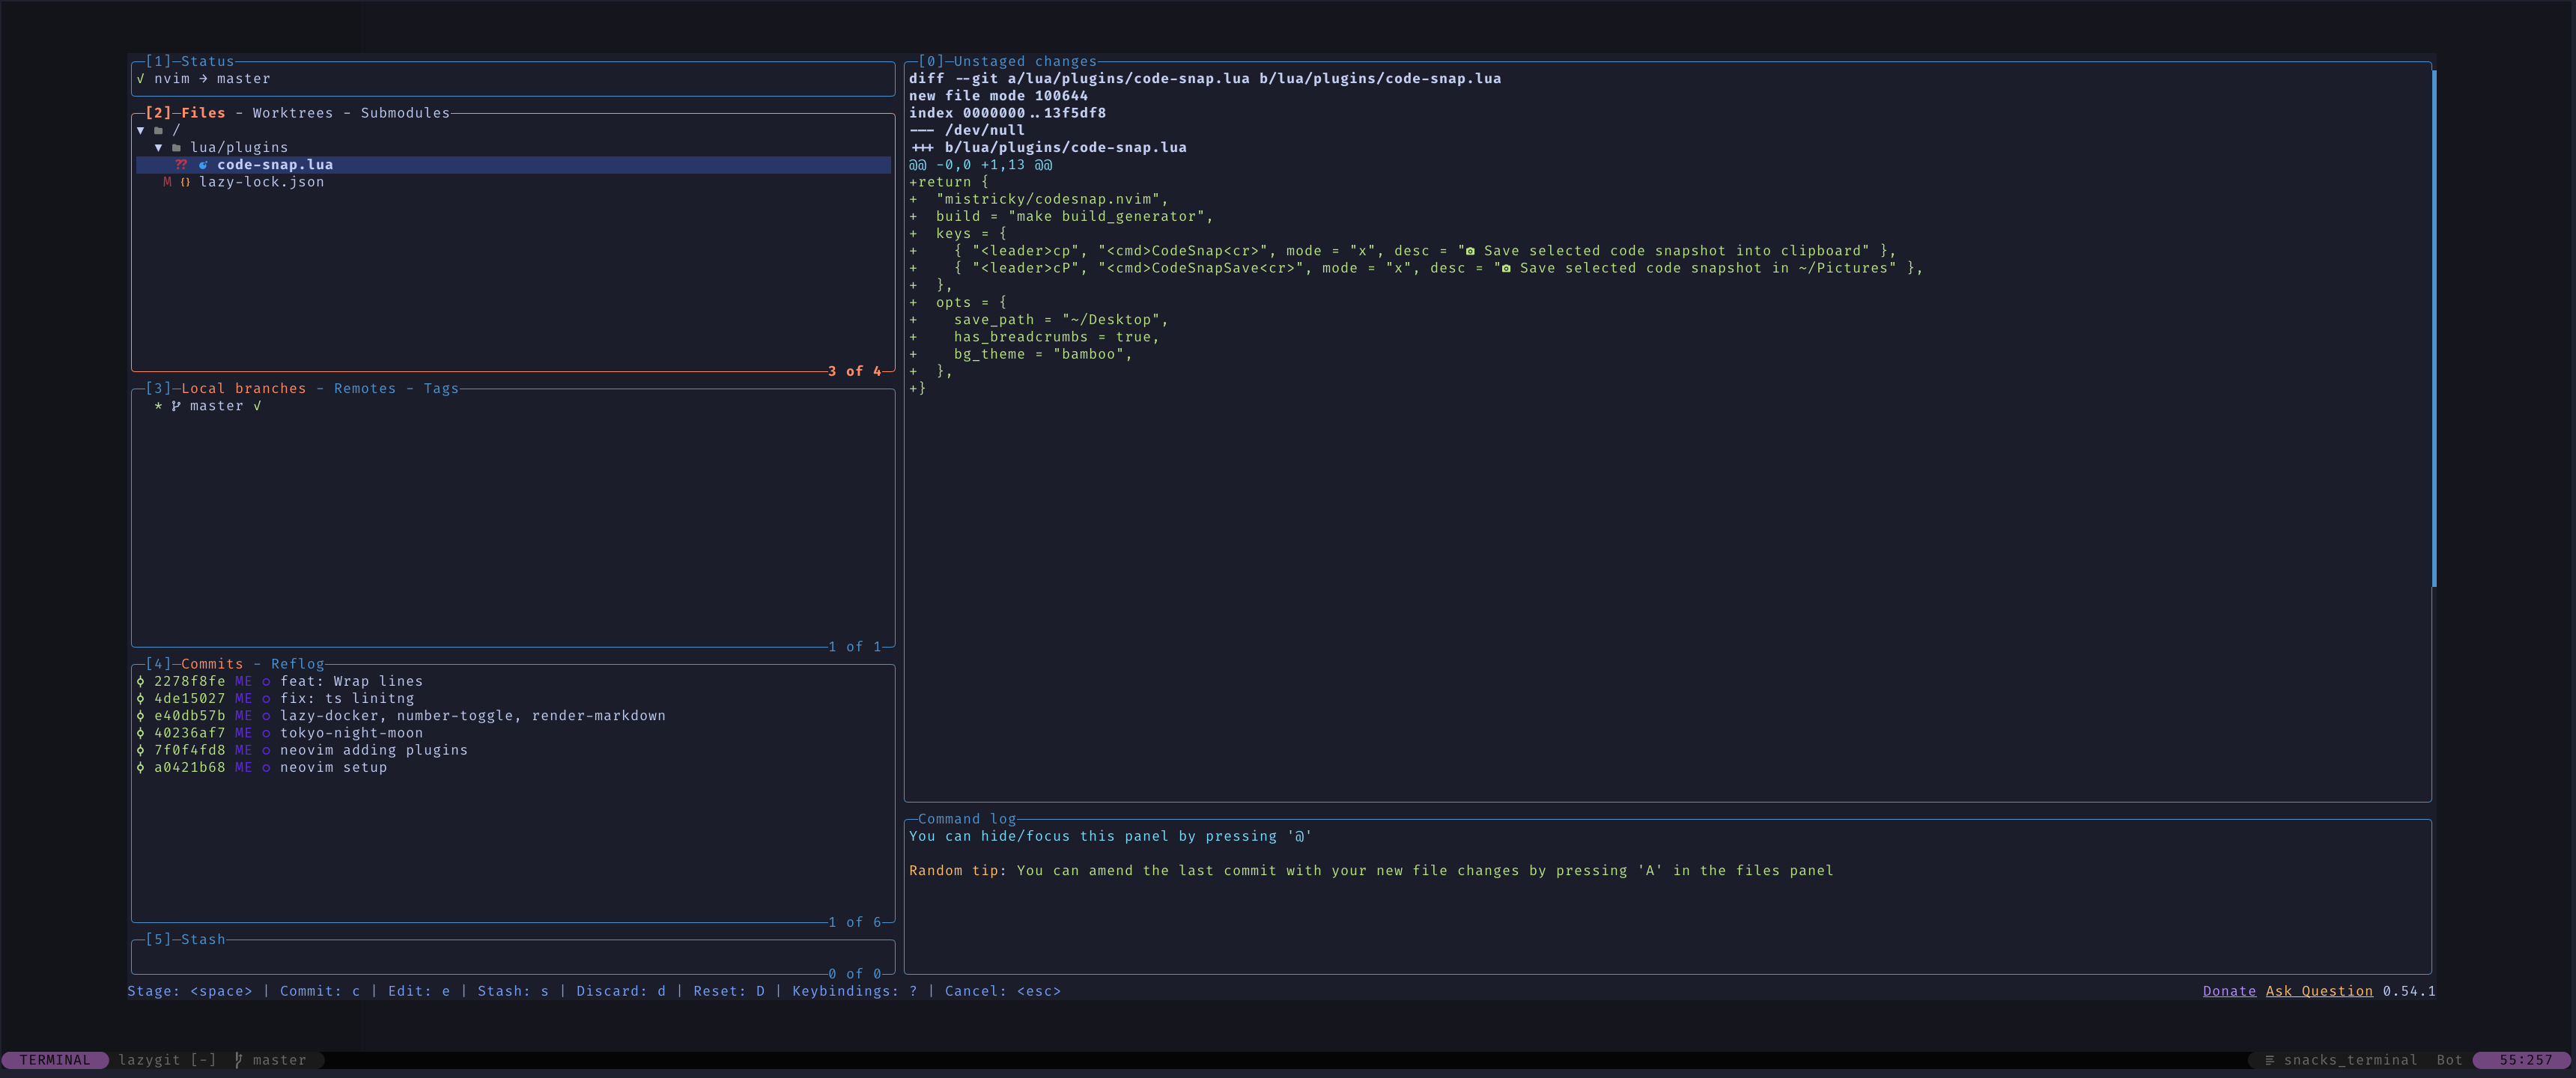Click the folder icon for lua/plugins
Image resolution: width=2576 pixels, height=1078 pixels.
tap(176, 148)
